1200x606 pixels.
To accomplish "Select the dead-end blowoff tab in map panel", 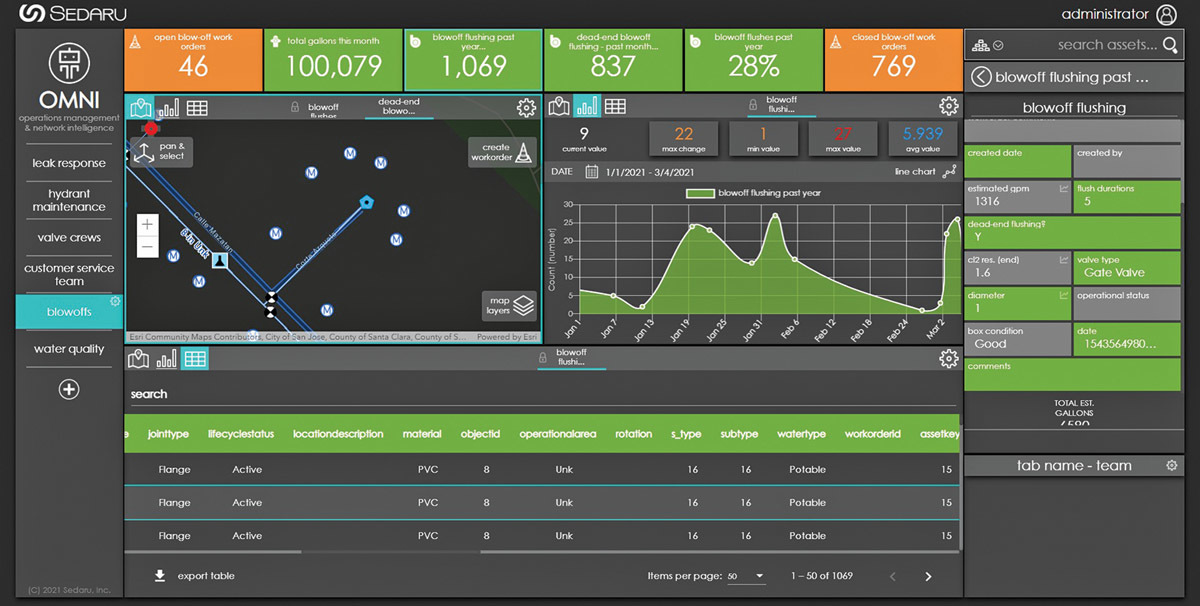I will (398, 107).
